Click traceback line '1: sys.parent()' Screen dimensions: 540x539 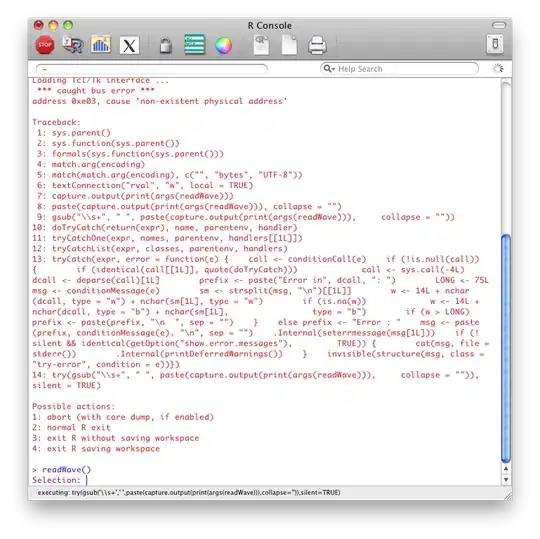click(x=74, y=133)
